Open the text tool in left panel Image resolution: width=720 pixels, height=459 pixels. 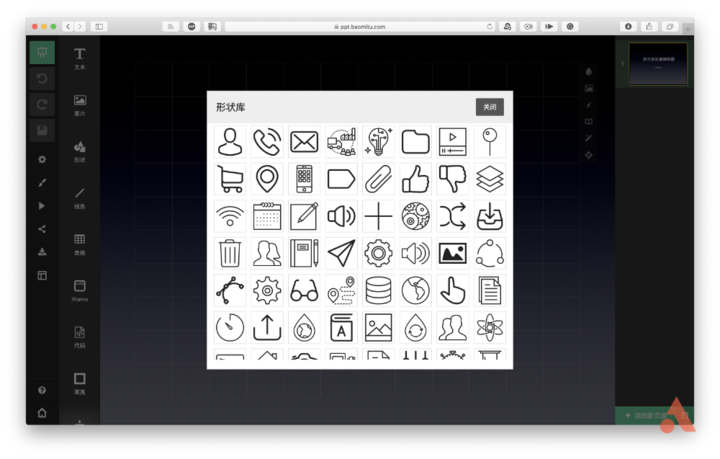79,58
